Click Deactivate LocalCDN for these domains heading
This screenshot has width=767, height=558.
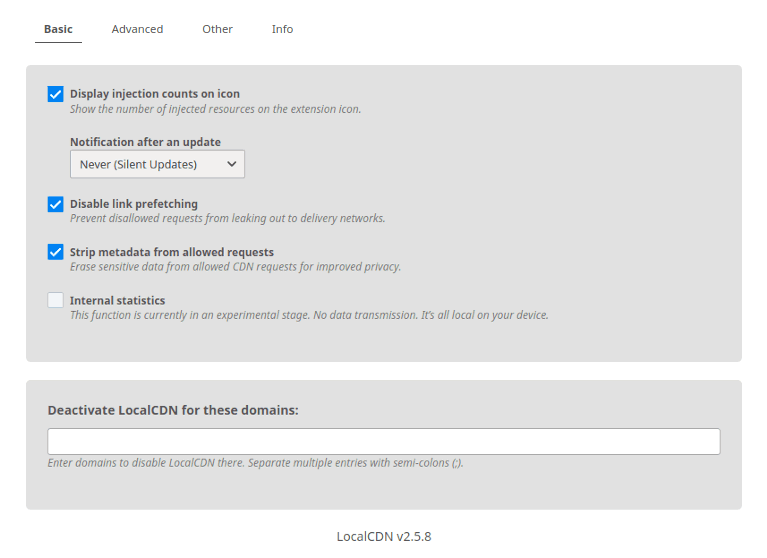pos(173,410)
